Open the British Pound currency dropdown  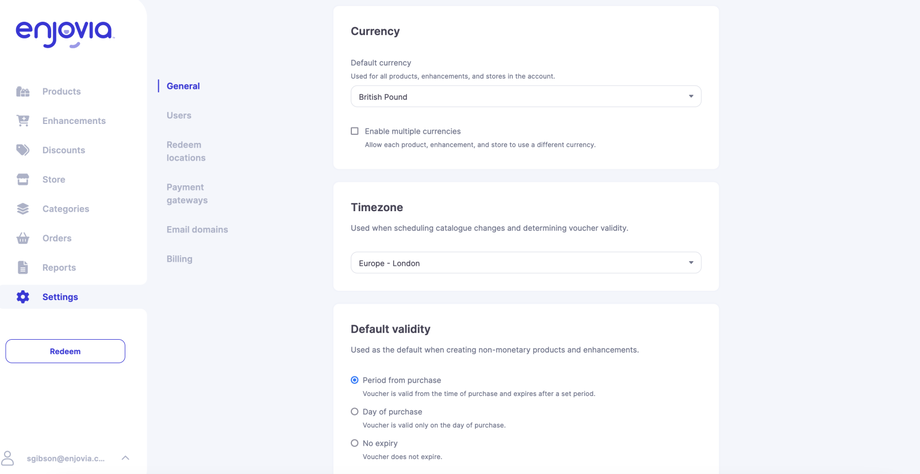point(525,97)
